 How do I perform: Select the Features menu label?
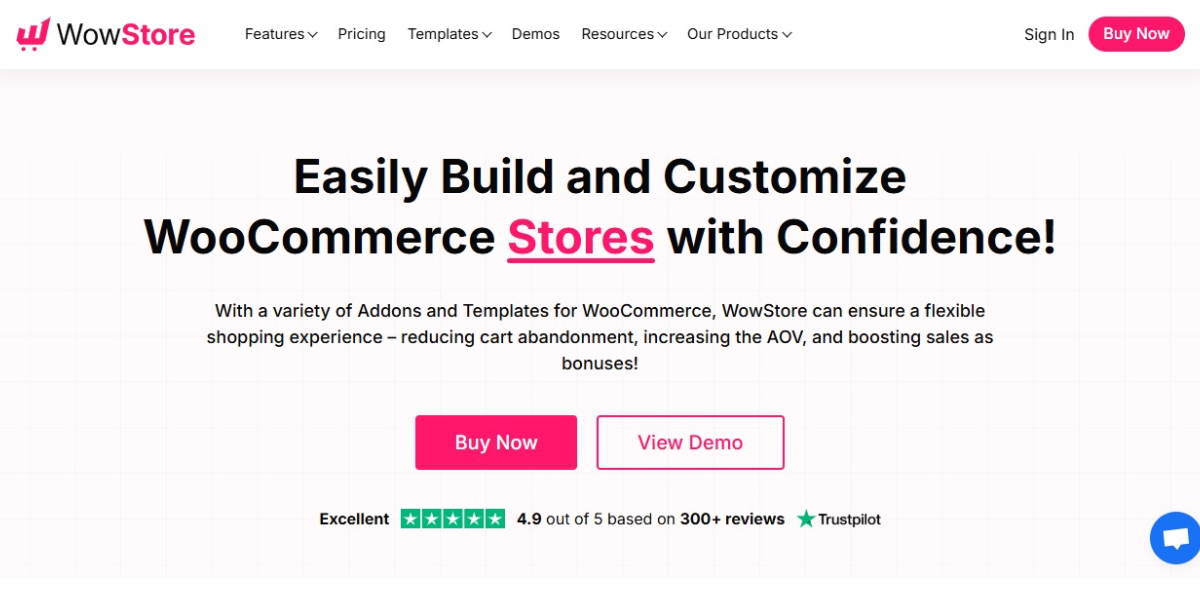pyautogui.click(x=274, y=34)
